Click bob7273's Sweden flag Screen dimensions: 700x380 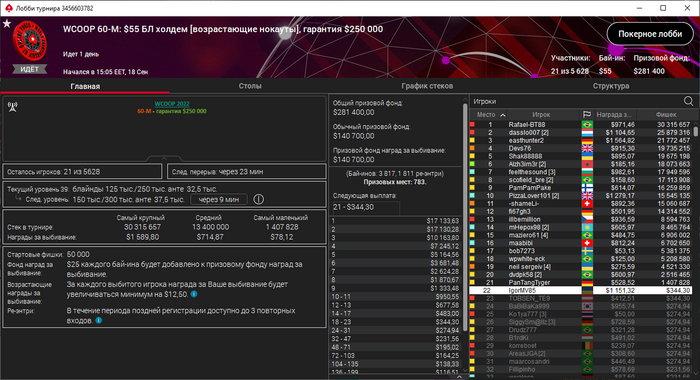coord(587,251)
